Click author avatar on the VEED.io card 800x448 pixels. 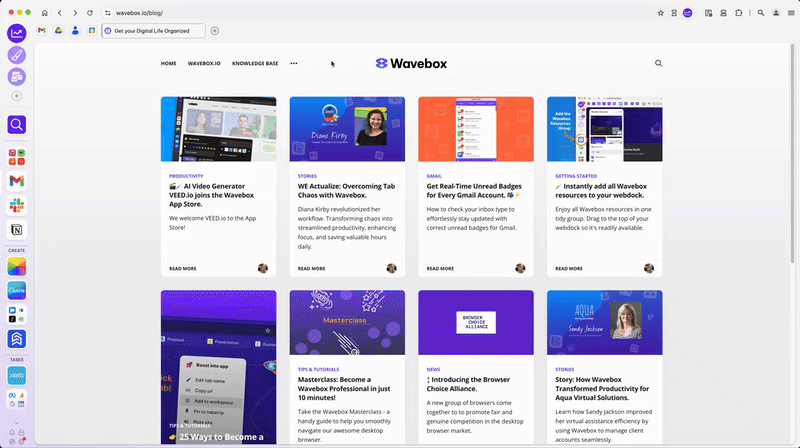263,268
